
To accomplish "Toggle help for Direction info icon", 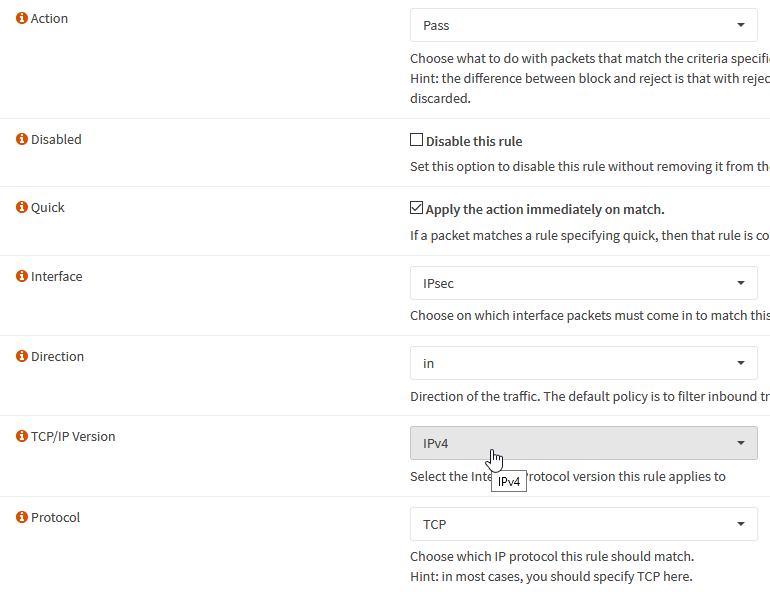I will (22, 357).
